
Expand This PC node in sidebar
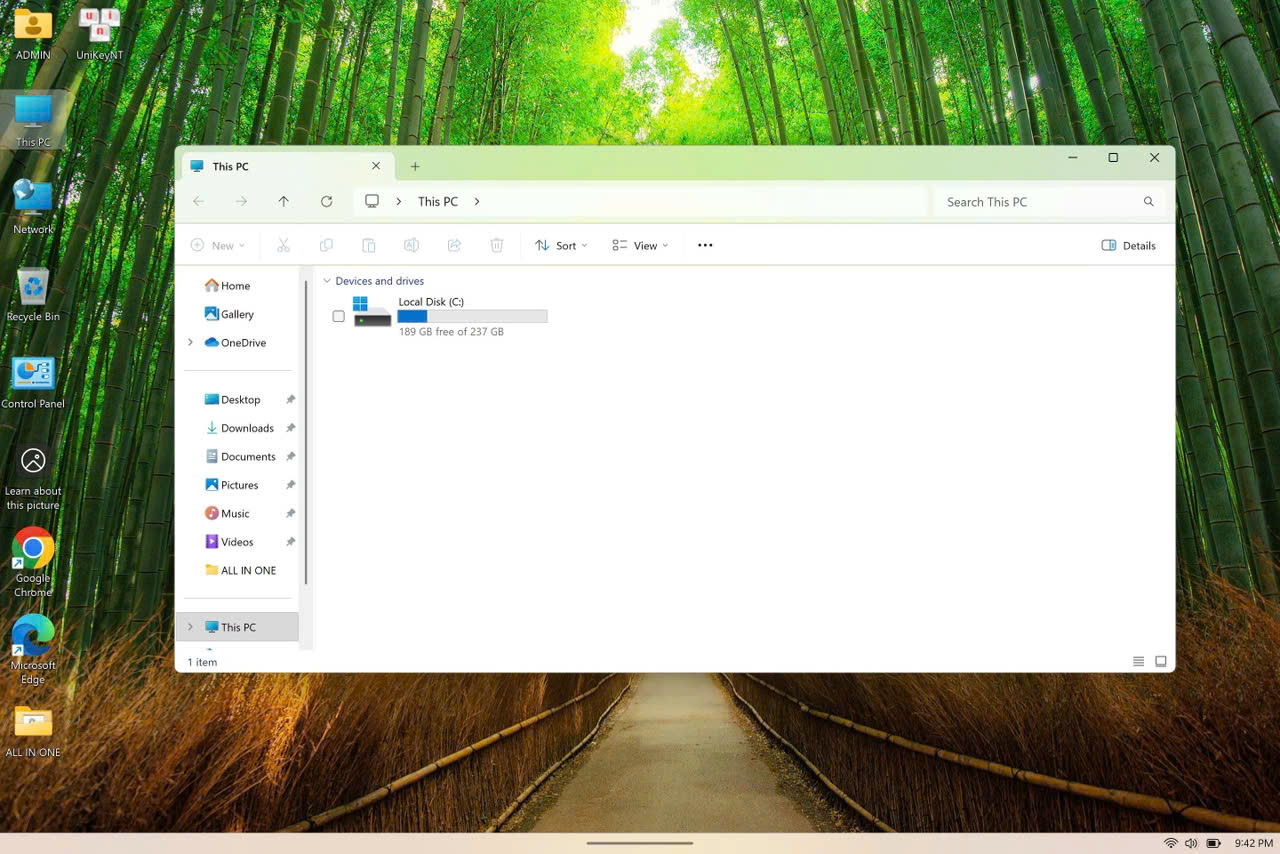click(190, 627)
